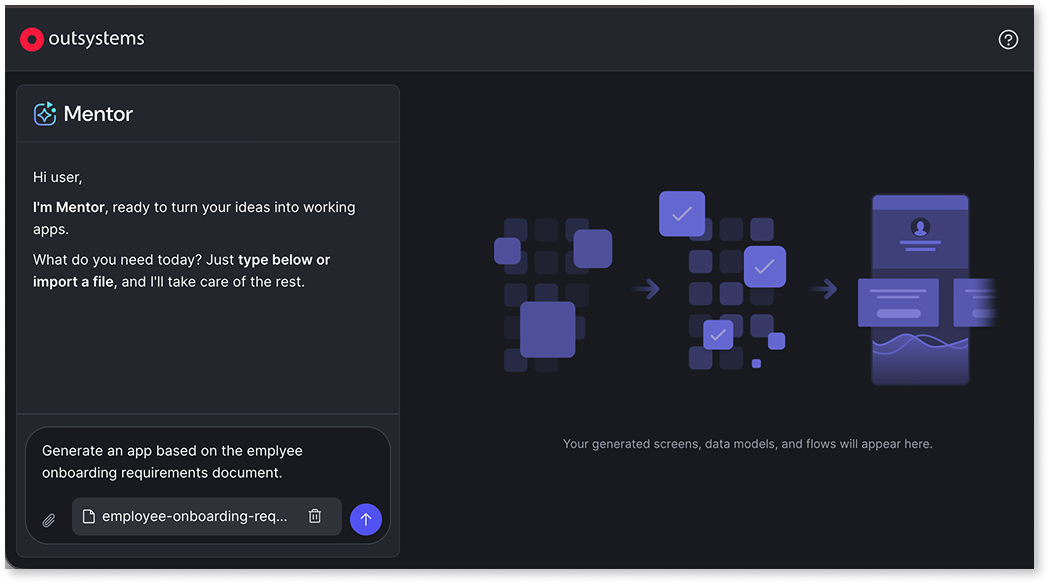Click the Mentor panel title
The width and height of the screenshot is (1049, 584).
point(98,114)
